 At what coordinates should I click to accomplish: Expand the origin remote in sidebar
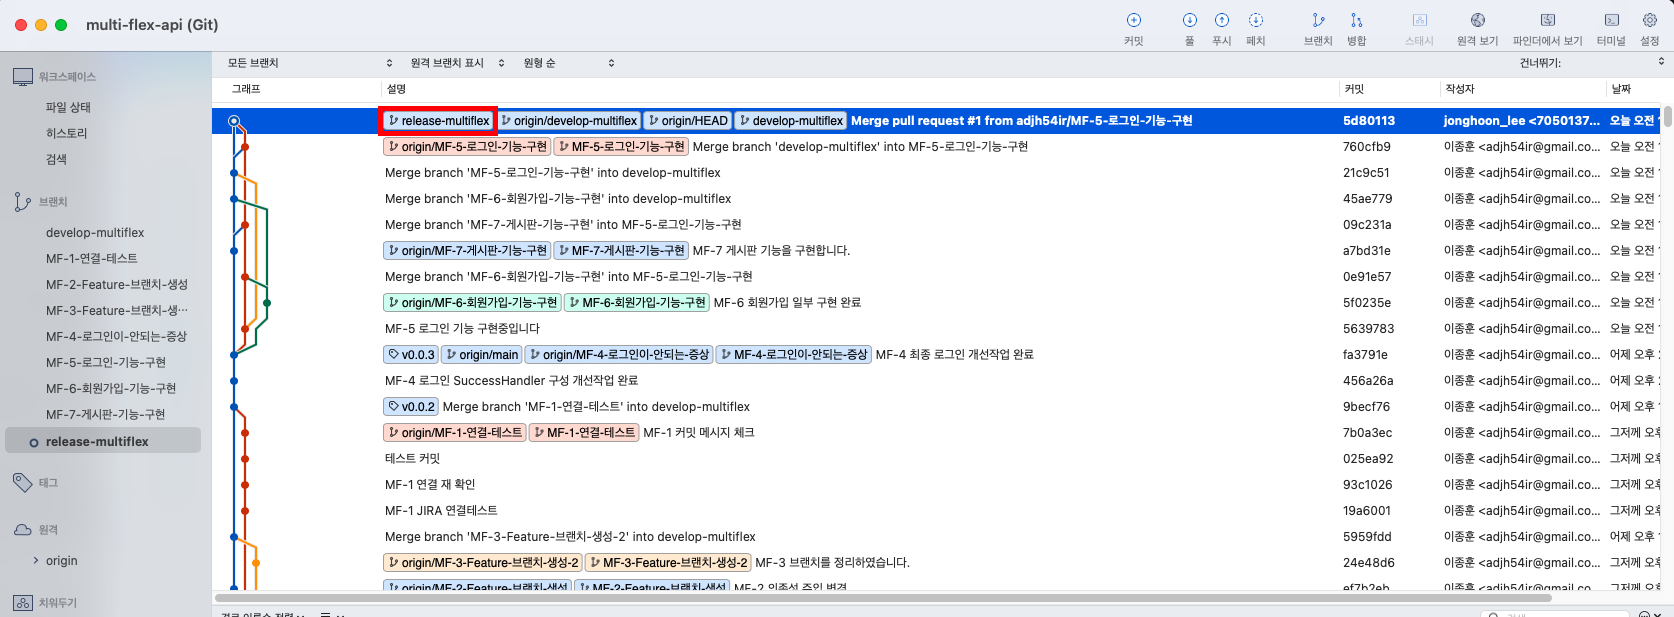click(x=36, y=561)
